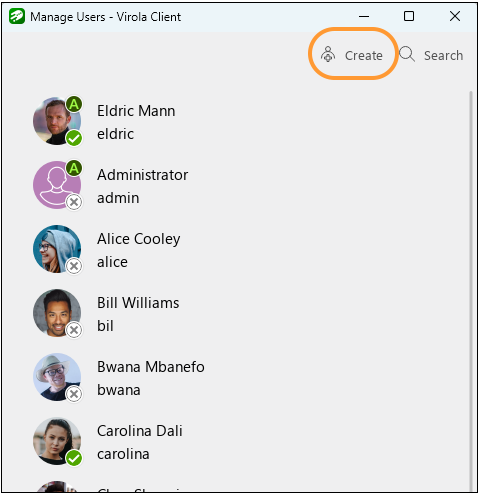This screenshot has width=480, height=495.
Task: Click admin badge on Eldric Mann
Action: [74, 104]
